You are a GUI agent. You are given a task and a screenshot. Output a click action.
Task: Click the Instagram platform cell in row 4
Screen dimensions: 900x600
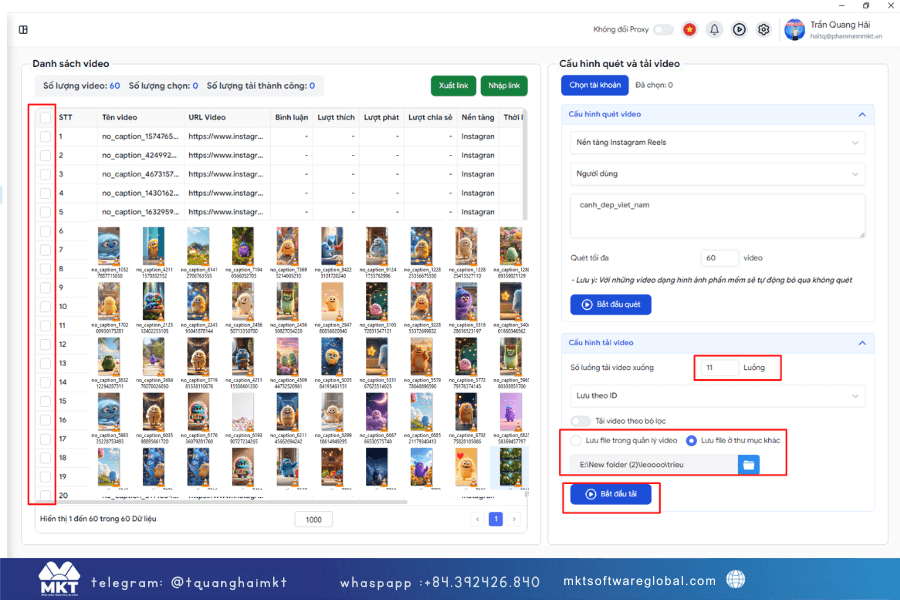tap(478, 193)
